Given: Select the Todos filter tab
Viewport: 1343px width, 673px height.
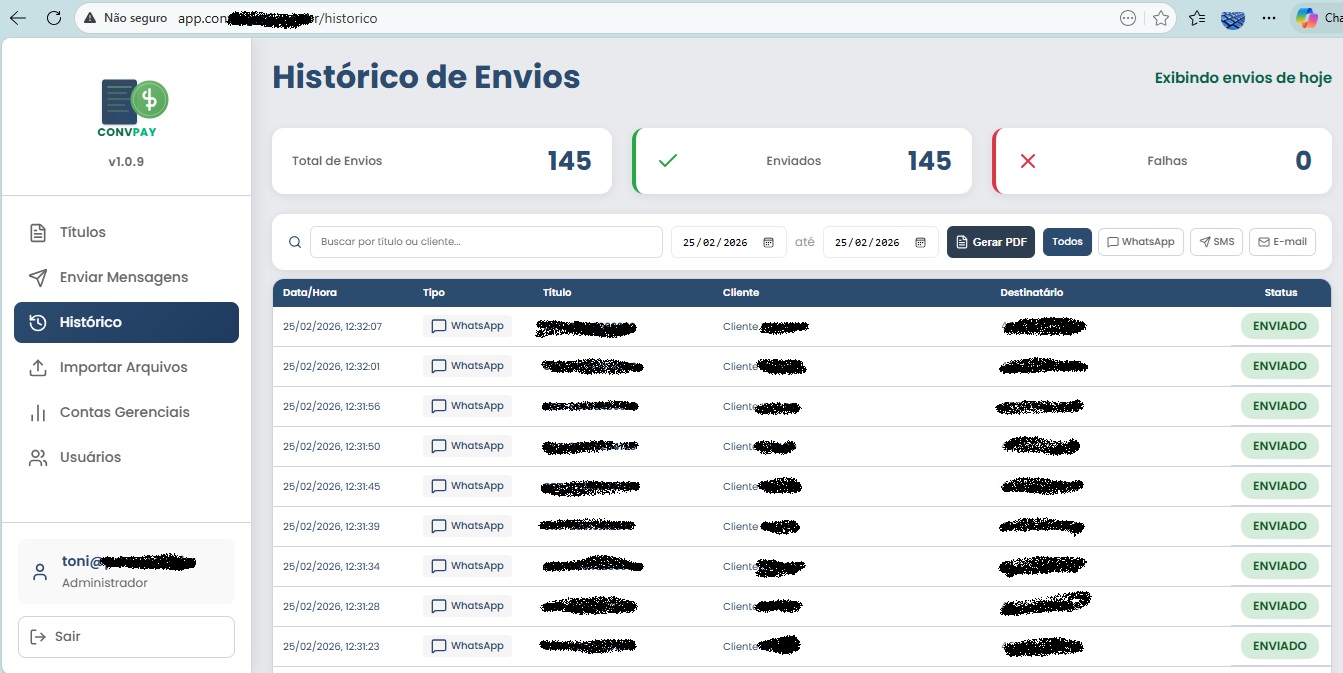Looking at the screenshot, I should (x=1067, y=241).
